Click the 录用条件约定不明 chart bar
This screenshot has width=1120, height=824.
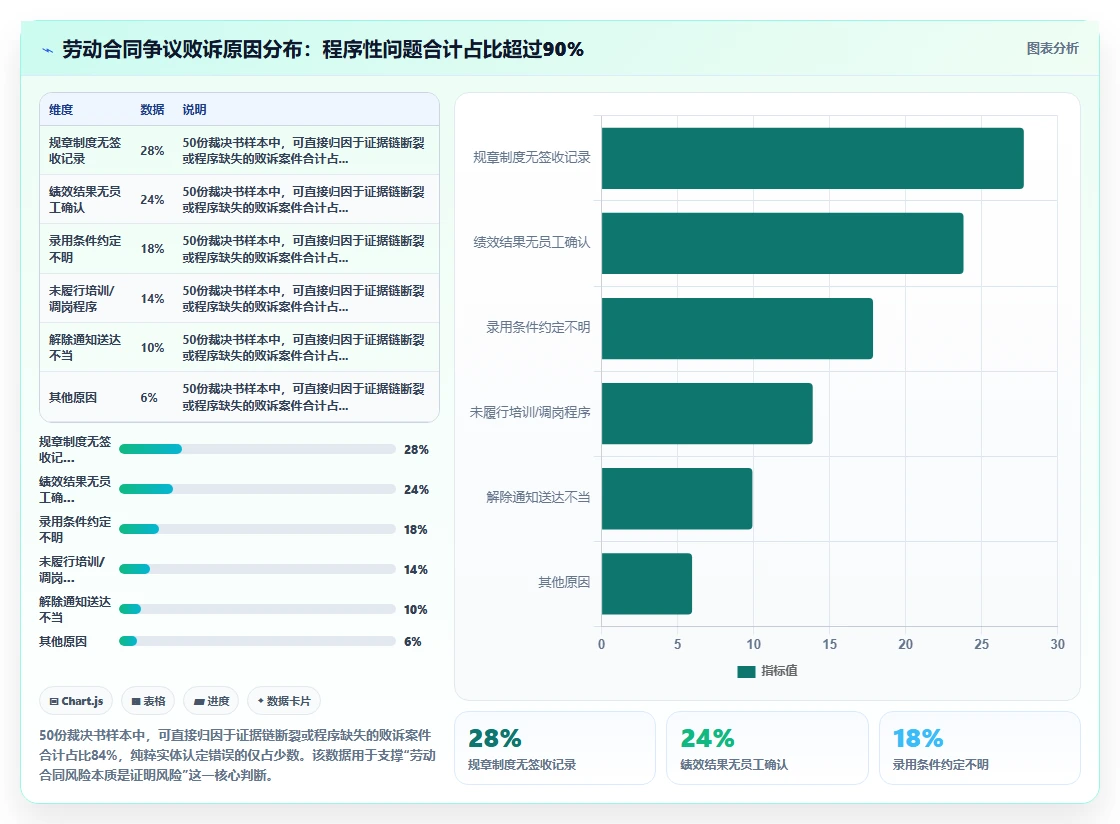[x=737, y=328]
